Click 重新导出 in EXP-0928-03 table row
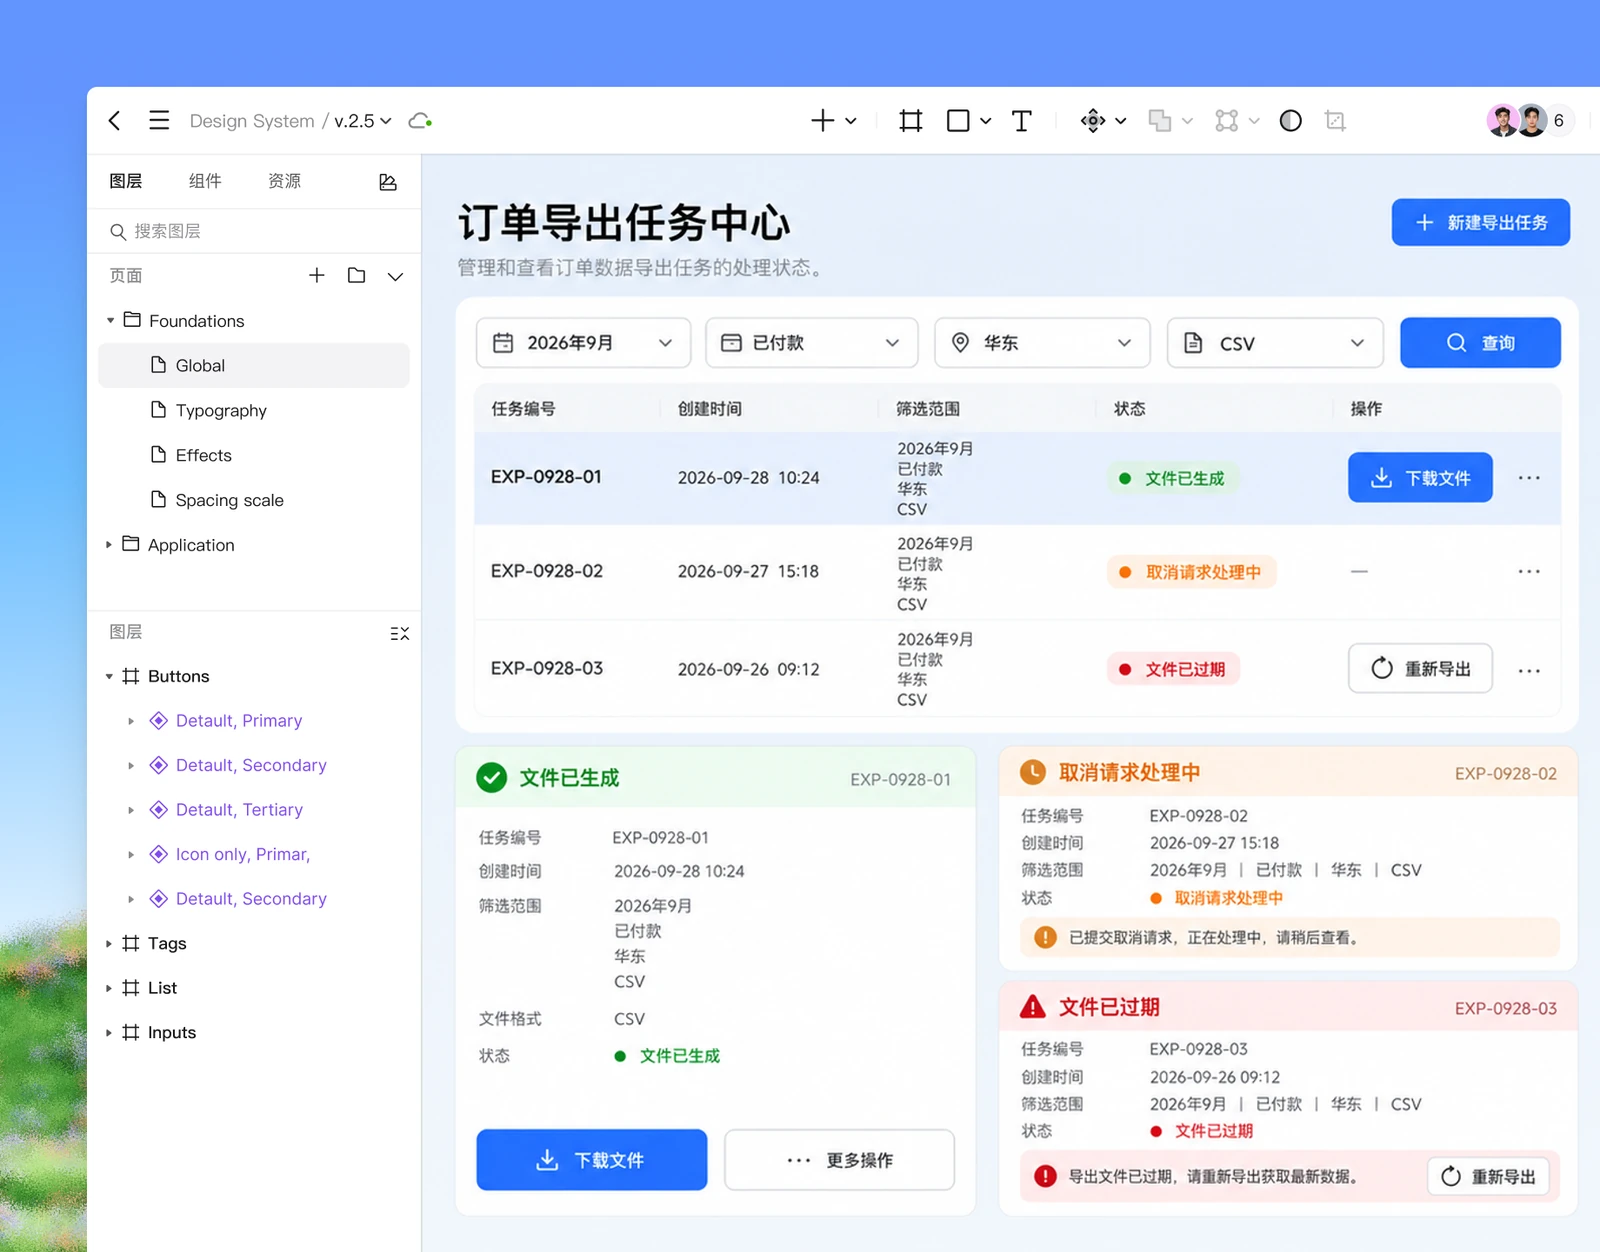 click(1420, 668)
